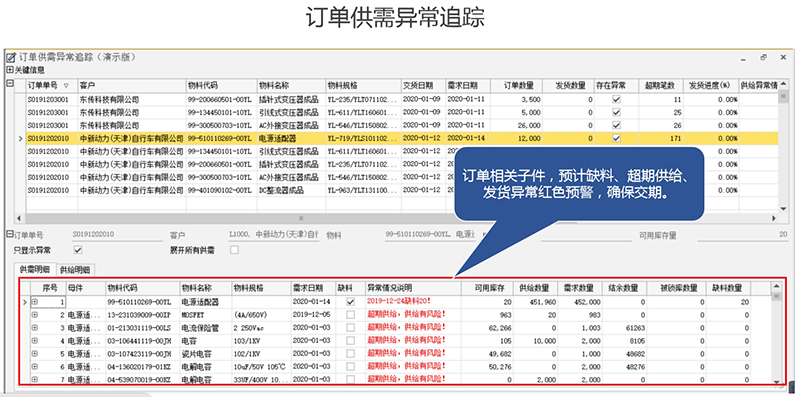Image resolution: width=800 pixels, height=397 pixels.
Task: Toggle 存在异常 checkbox for quantity 5,000 row
Action: tap(616, 112)
